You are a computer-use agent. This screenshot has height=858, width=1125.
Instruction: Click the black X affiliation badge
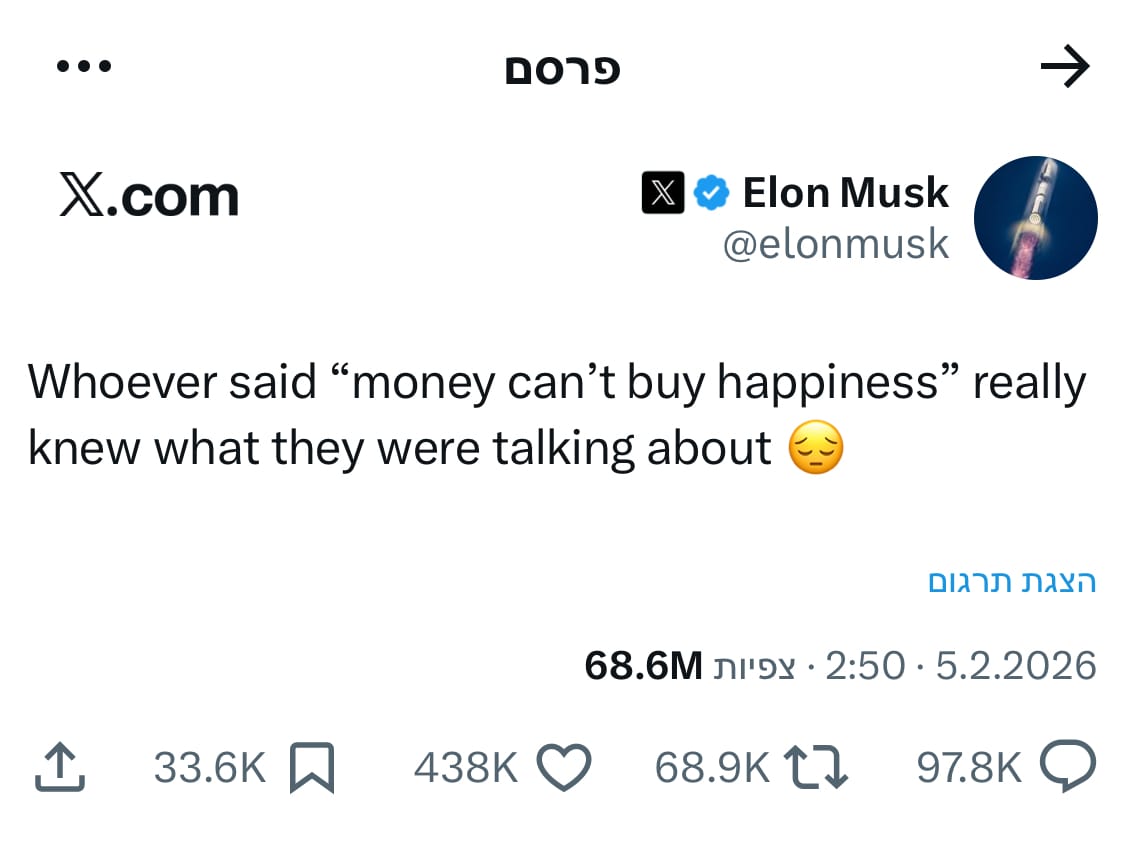tap(662, 193)
